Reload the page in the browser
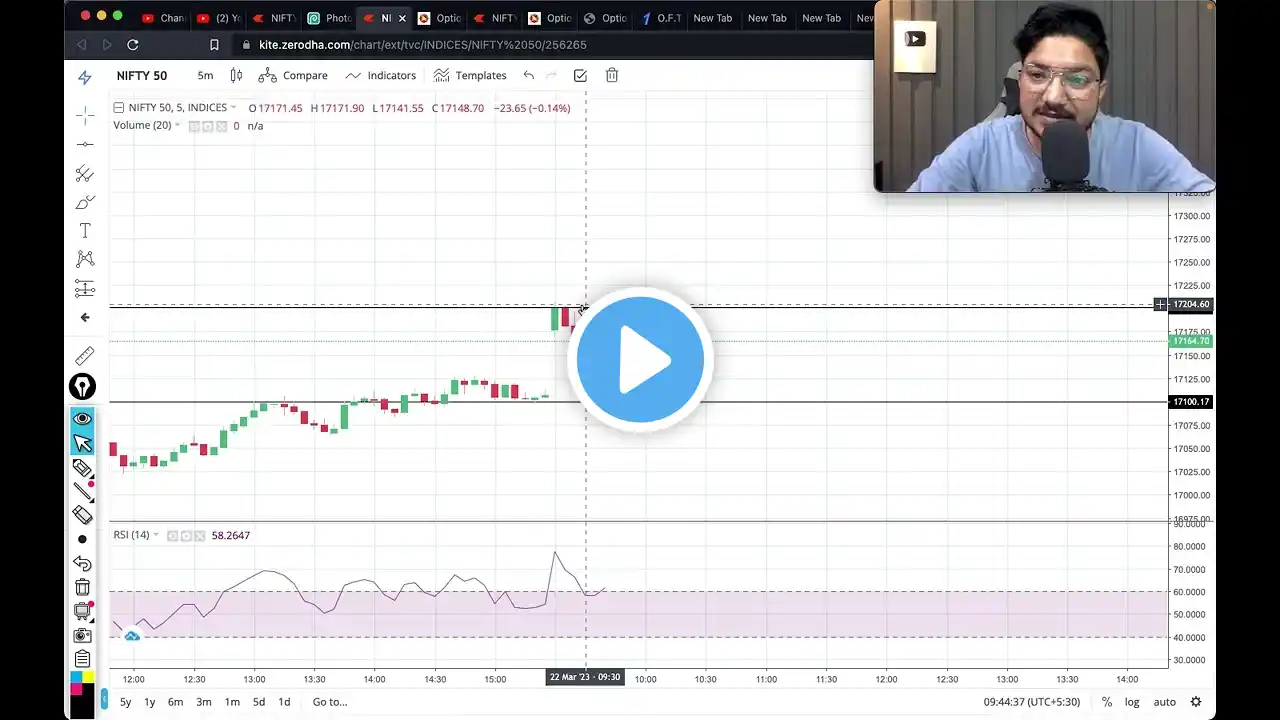1280x720 pixels. [132, 45]
